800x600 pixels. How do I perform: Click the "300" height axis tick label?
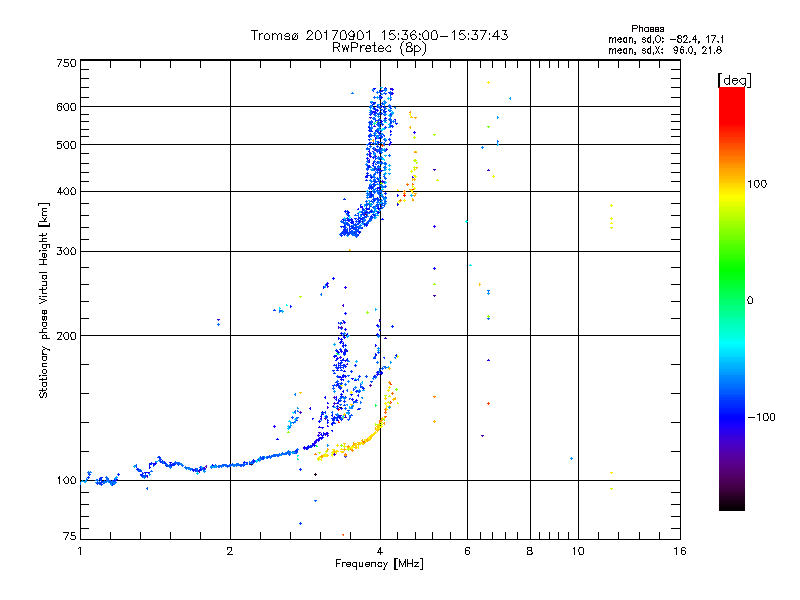66,252
